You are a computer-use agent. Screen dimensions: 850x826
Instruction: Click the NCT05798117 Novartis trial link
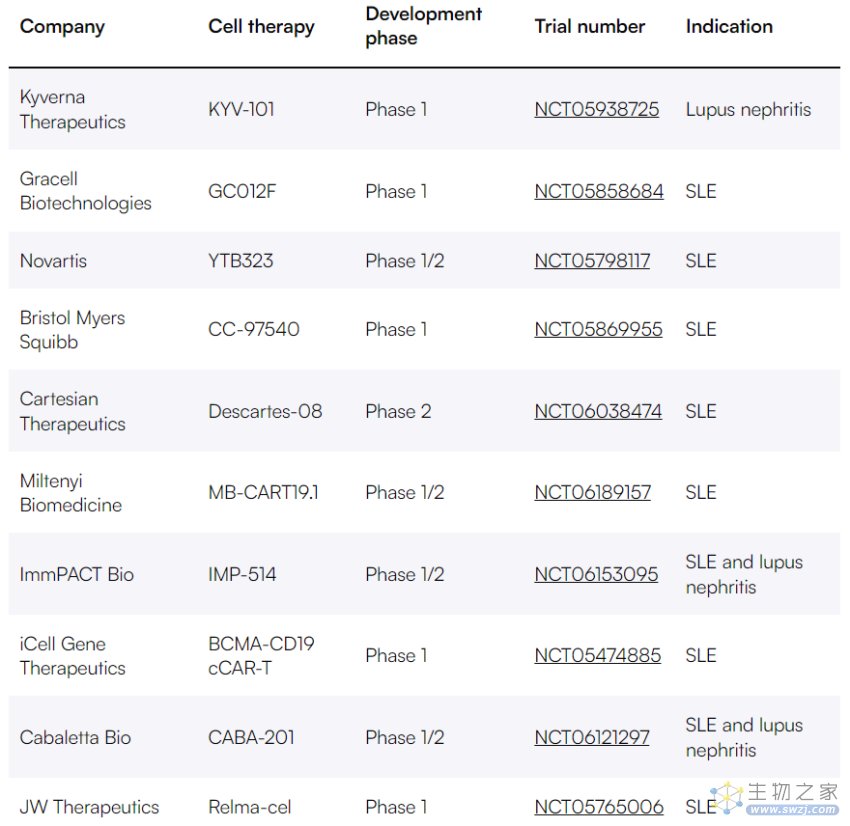coord(591,260)
